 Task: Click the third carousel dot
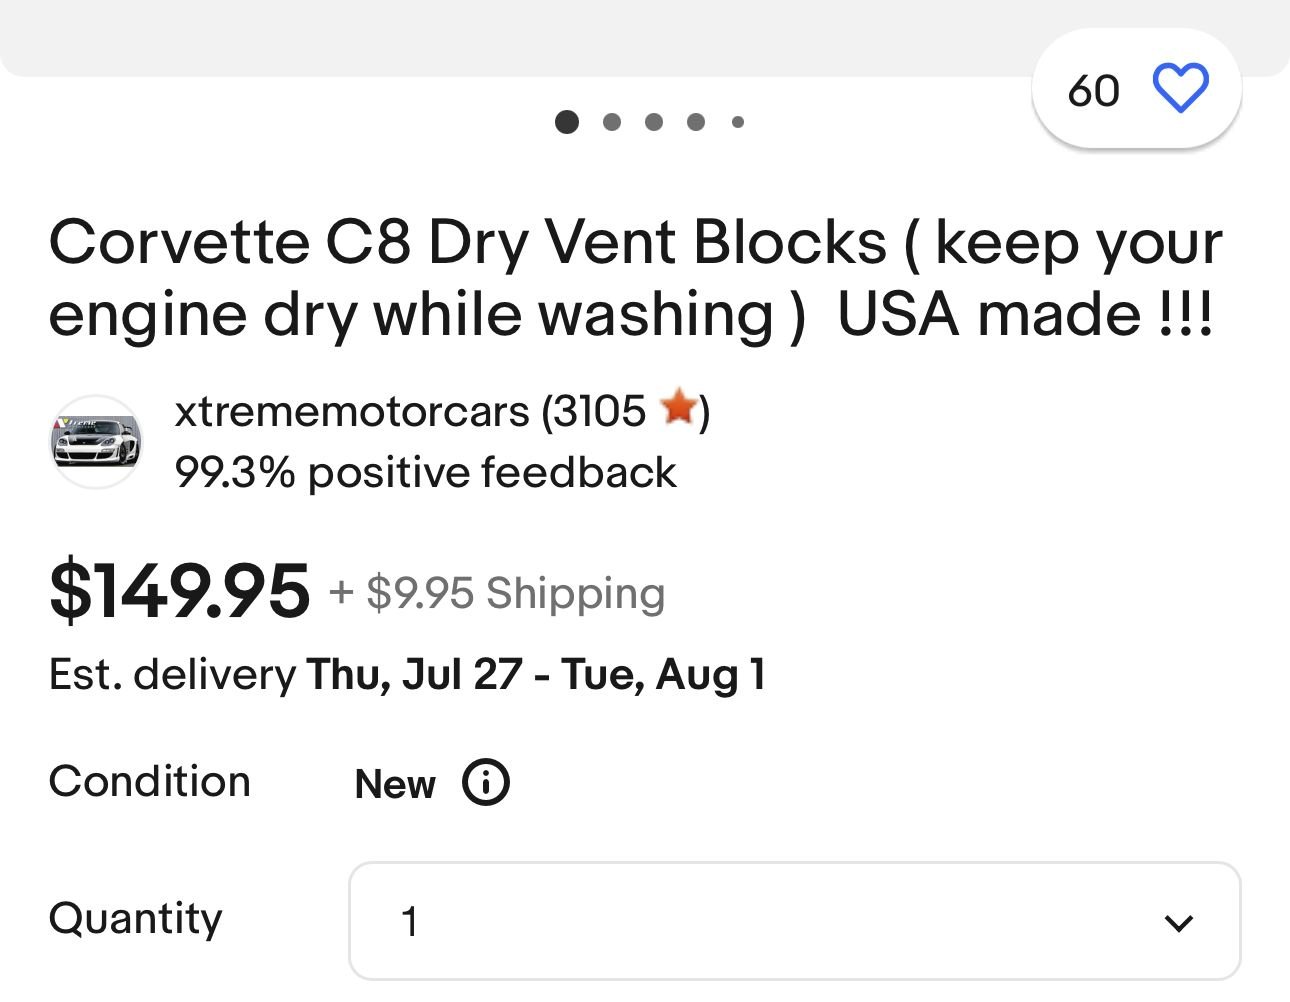654,122
